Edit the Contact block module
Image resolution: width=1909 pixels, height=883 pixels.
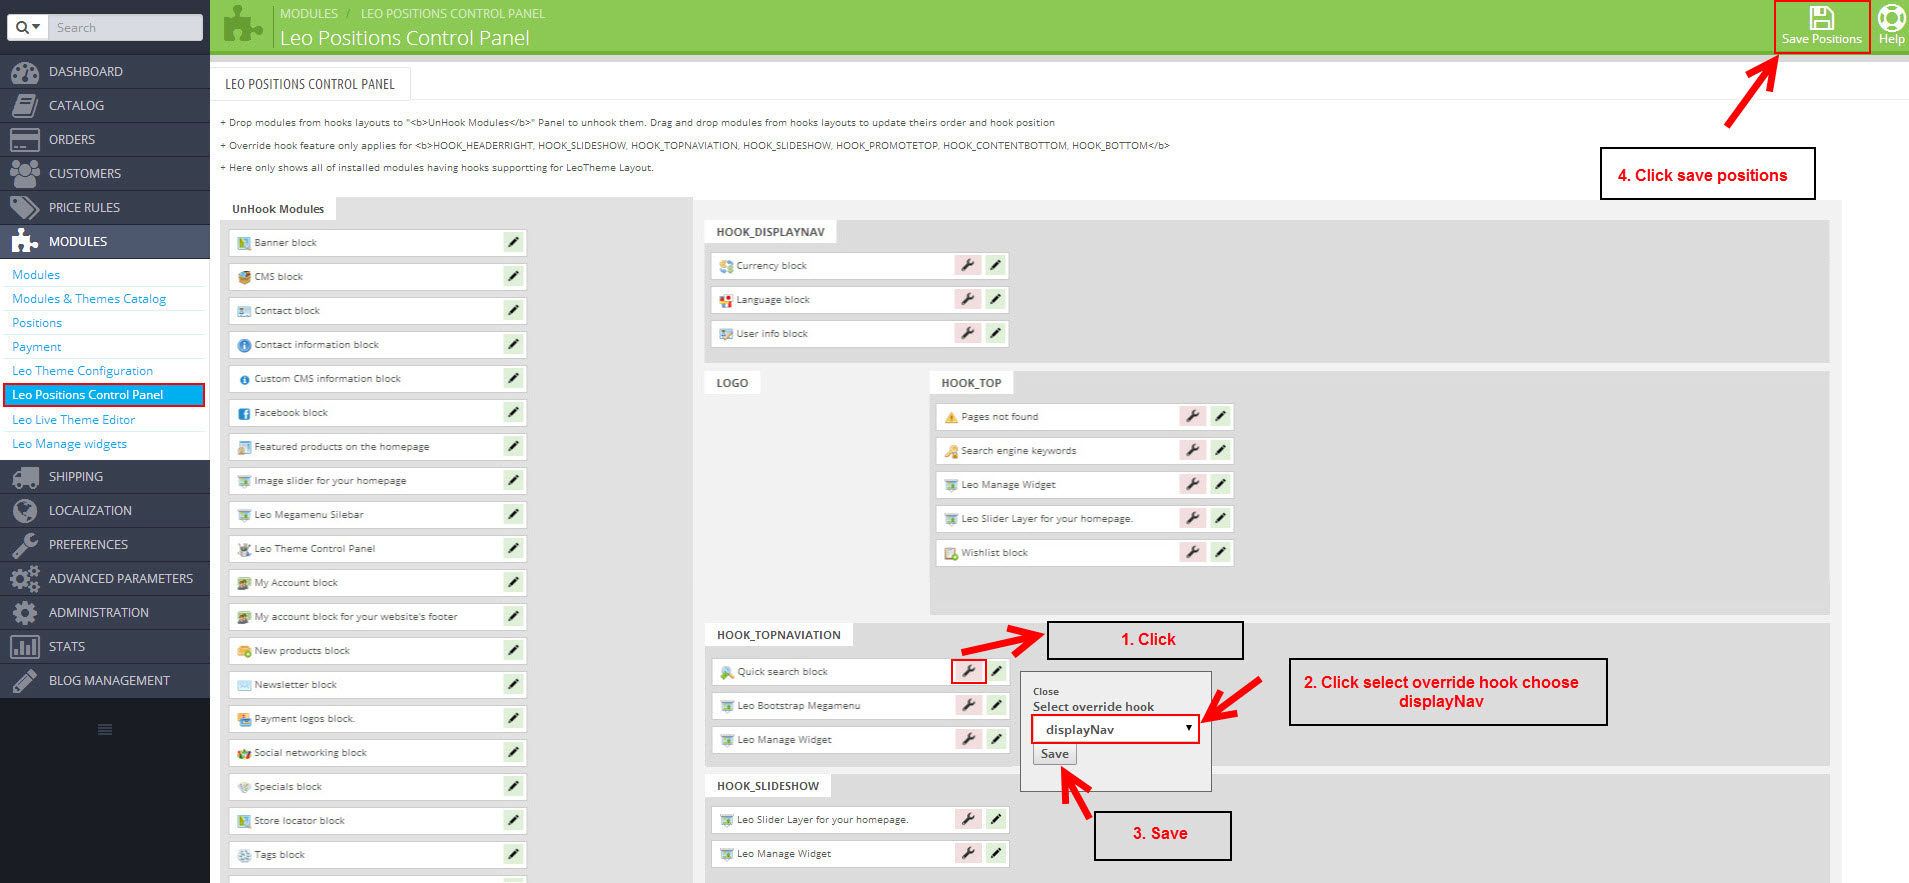click(513, 310)
